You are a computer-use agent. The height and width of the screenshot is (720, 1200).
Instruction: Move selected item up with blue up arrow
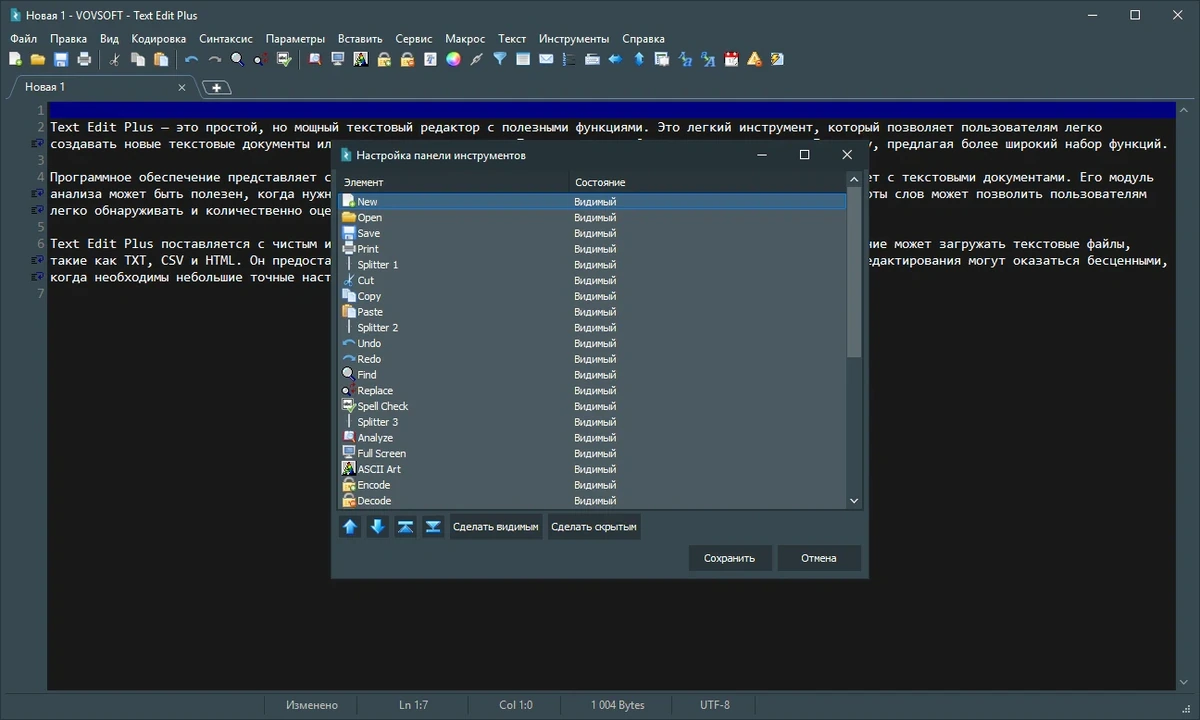pyautogui.click(x=350, y=527)
